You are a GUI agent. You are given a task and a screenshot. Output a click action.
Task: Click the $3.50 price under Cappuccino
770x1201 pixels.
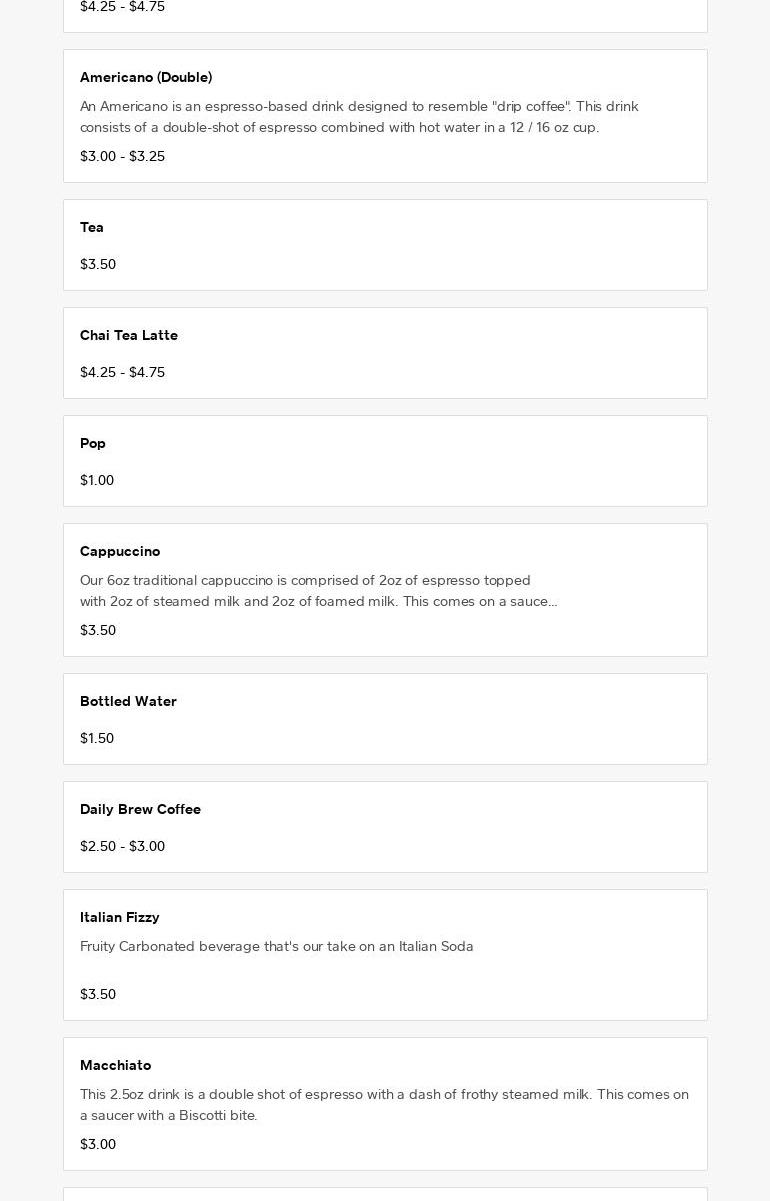(98, 630)
